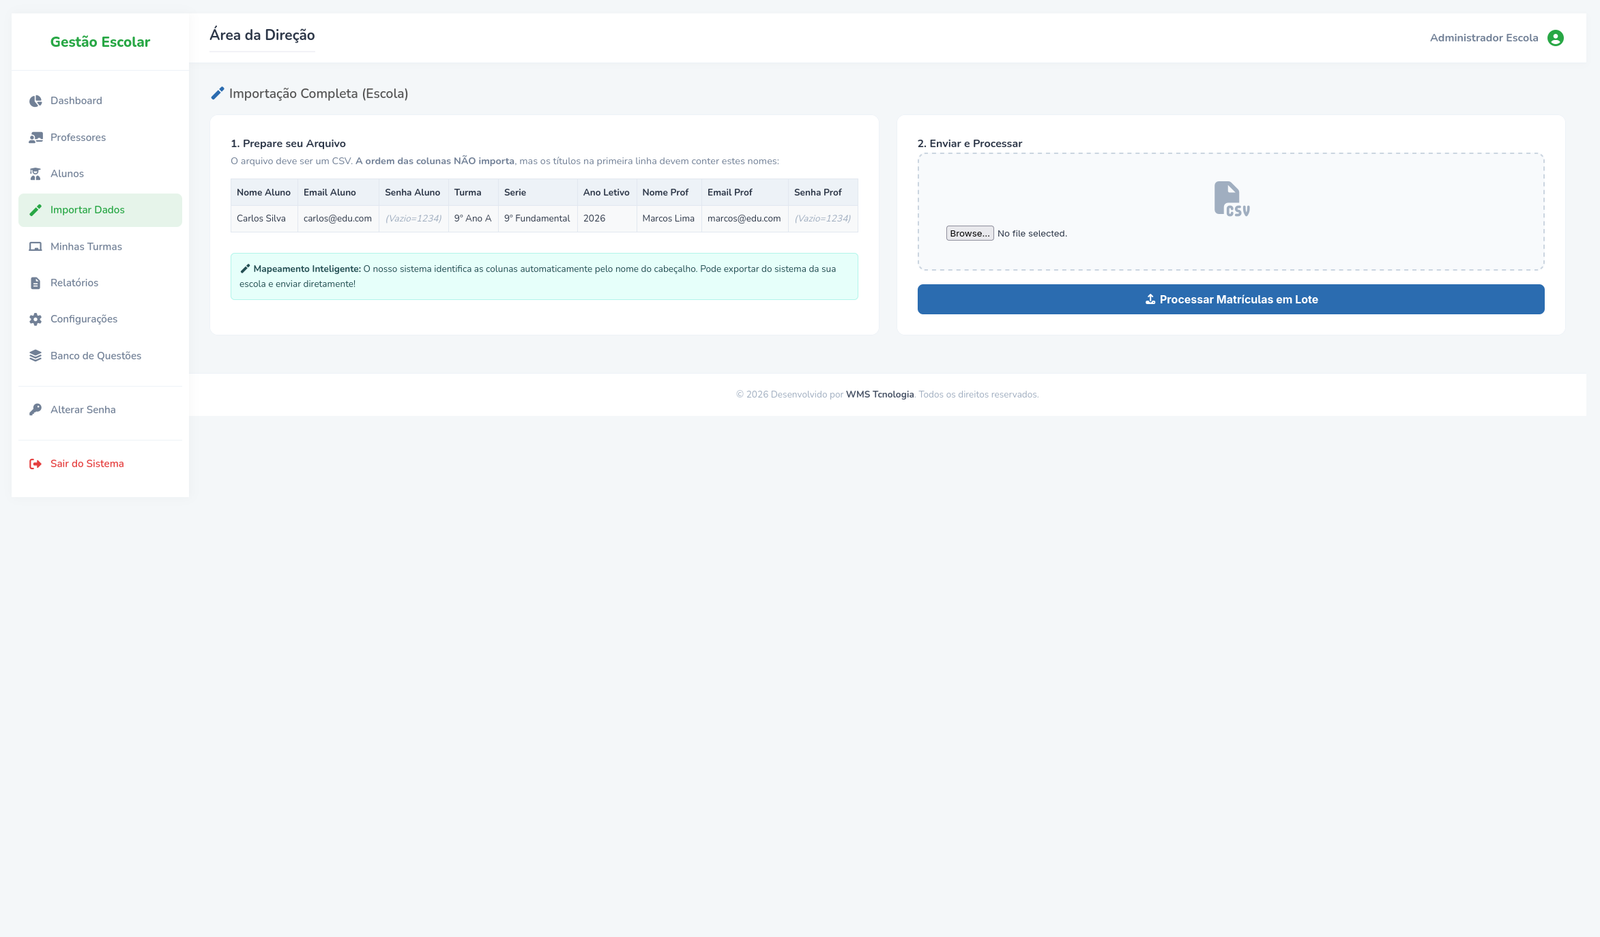Select Banco de Questões menu entry
The image size is (1600, 937).
(x=95, y=356)
